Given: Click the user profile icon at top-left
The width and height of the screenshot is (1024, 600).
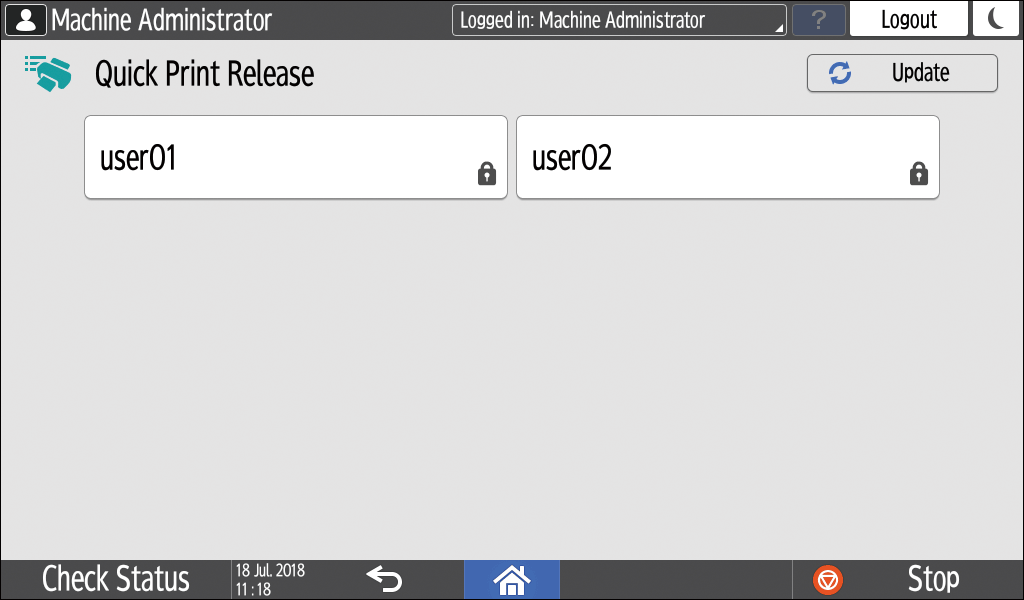Looking at the screenshot, I should click(25, 20).
